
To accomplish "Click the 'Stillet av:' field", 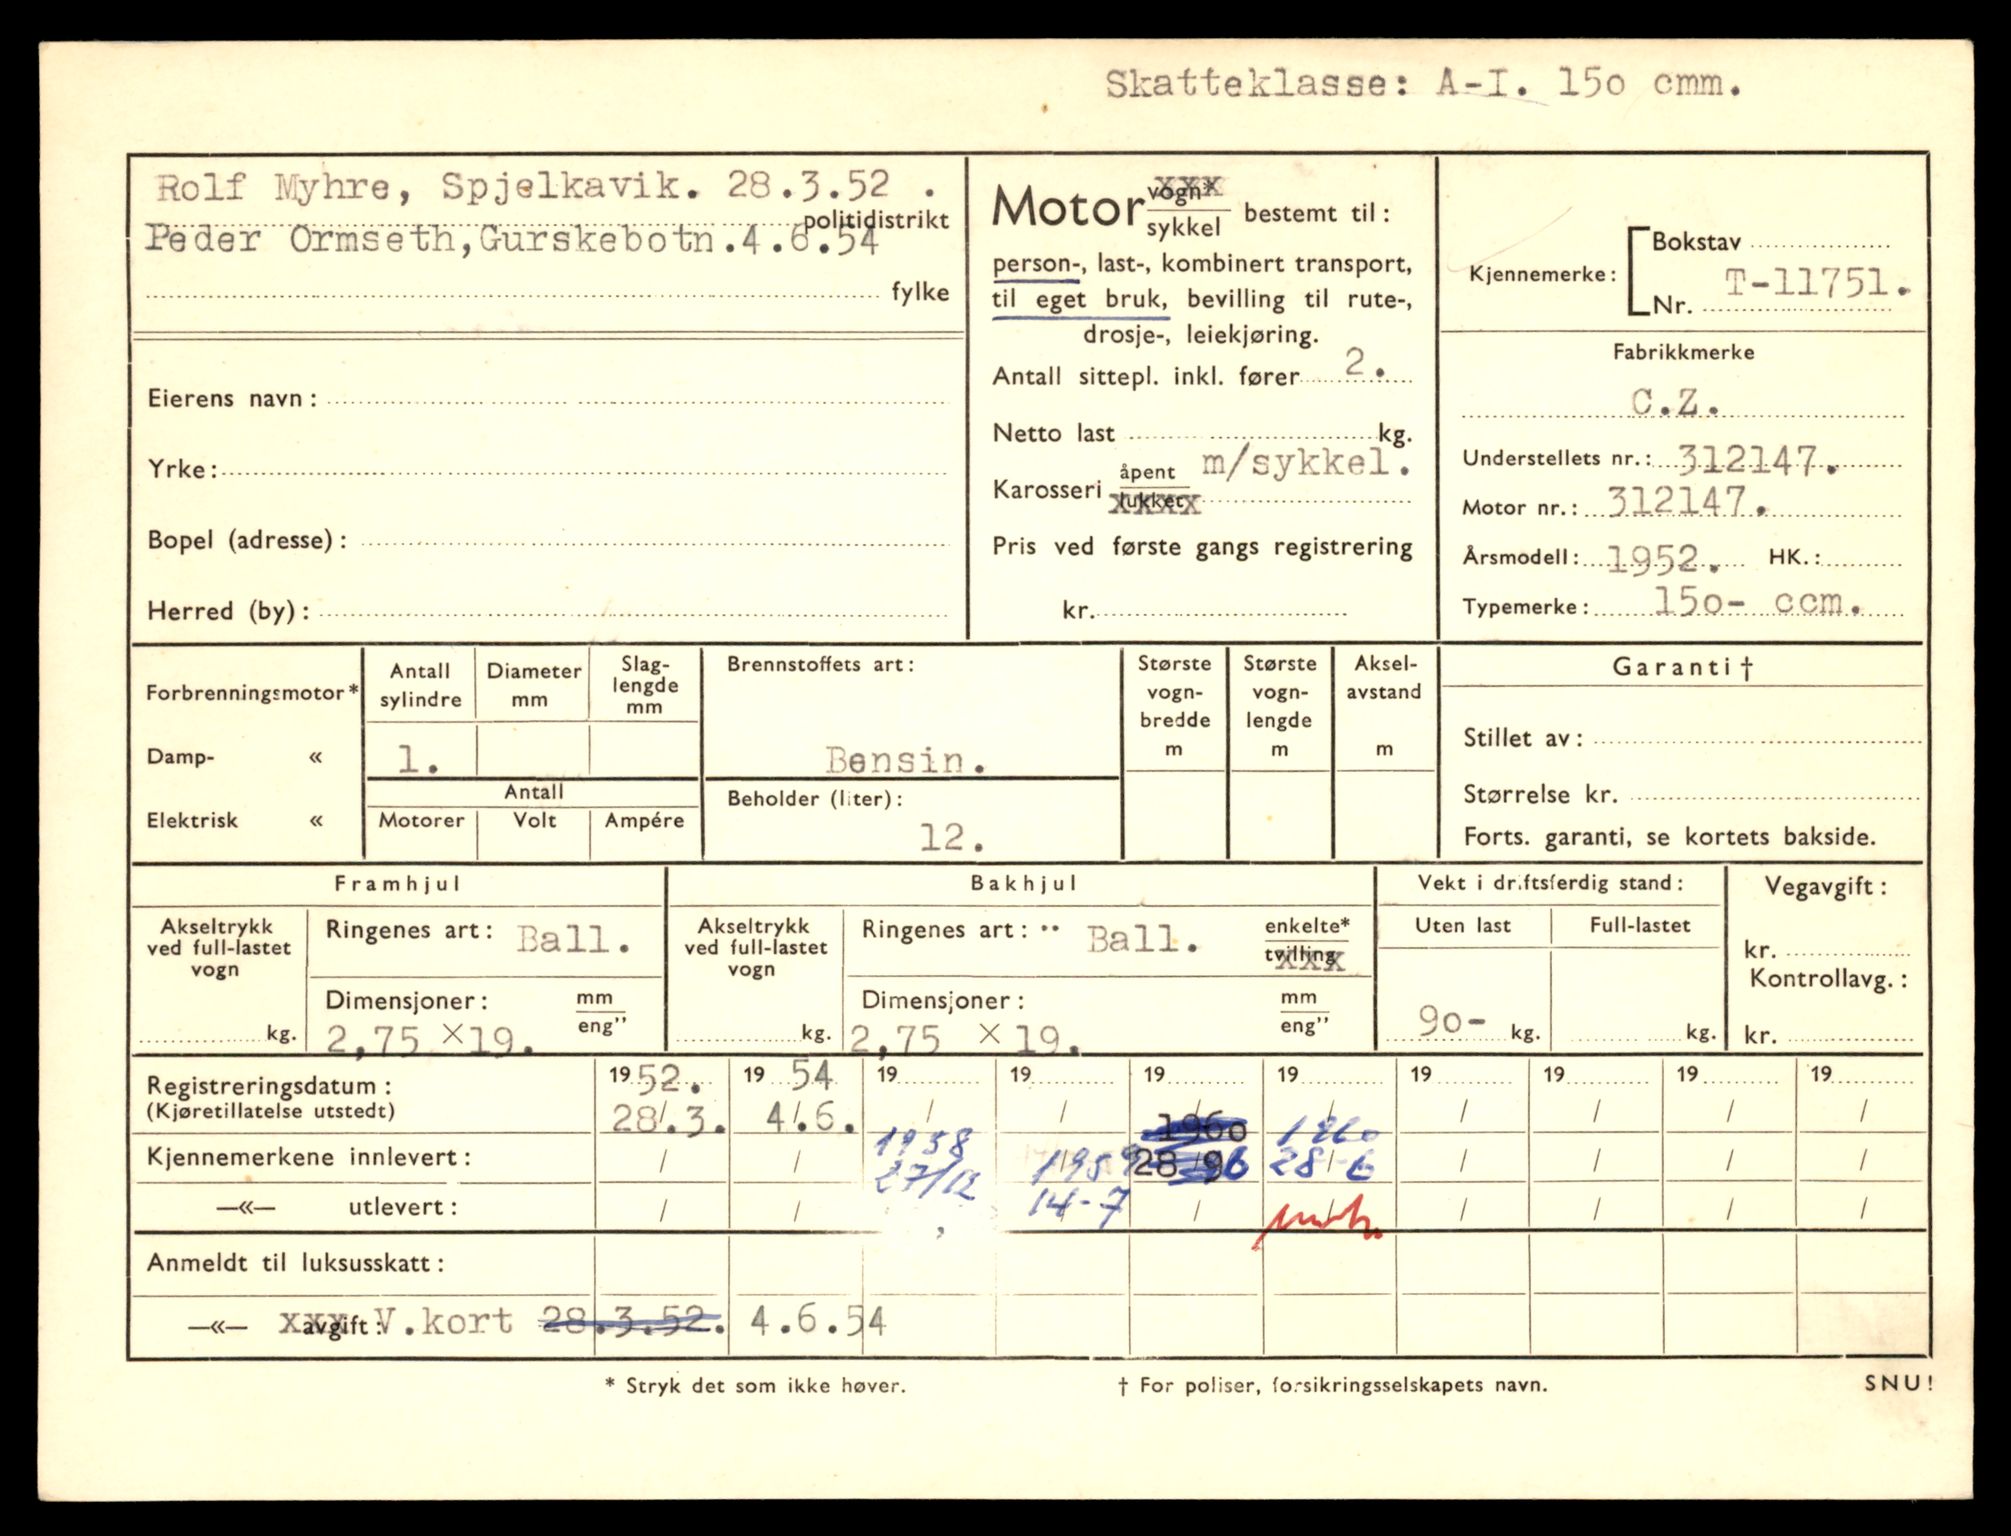I will 1691,739.
